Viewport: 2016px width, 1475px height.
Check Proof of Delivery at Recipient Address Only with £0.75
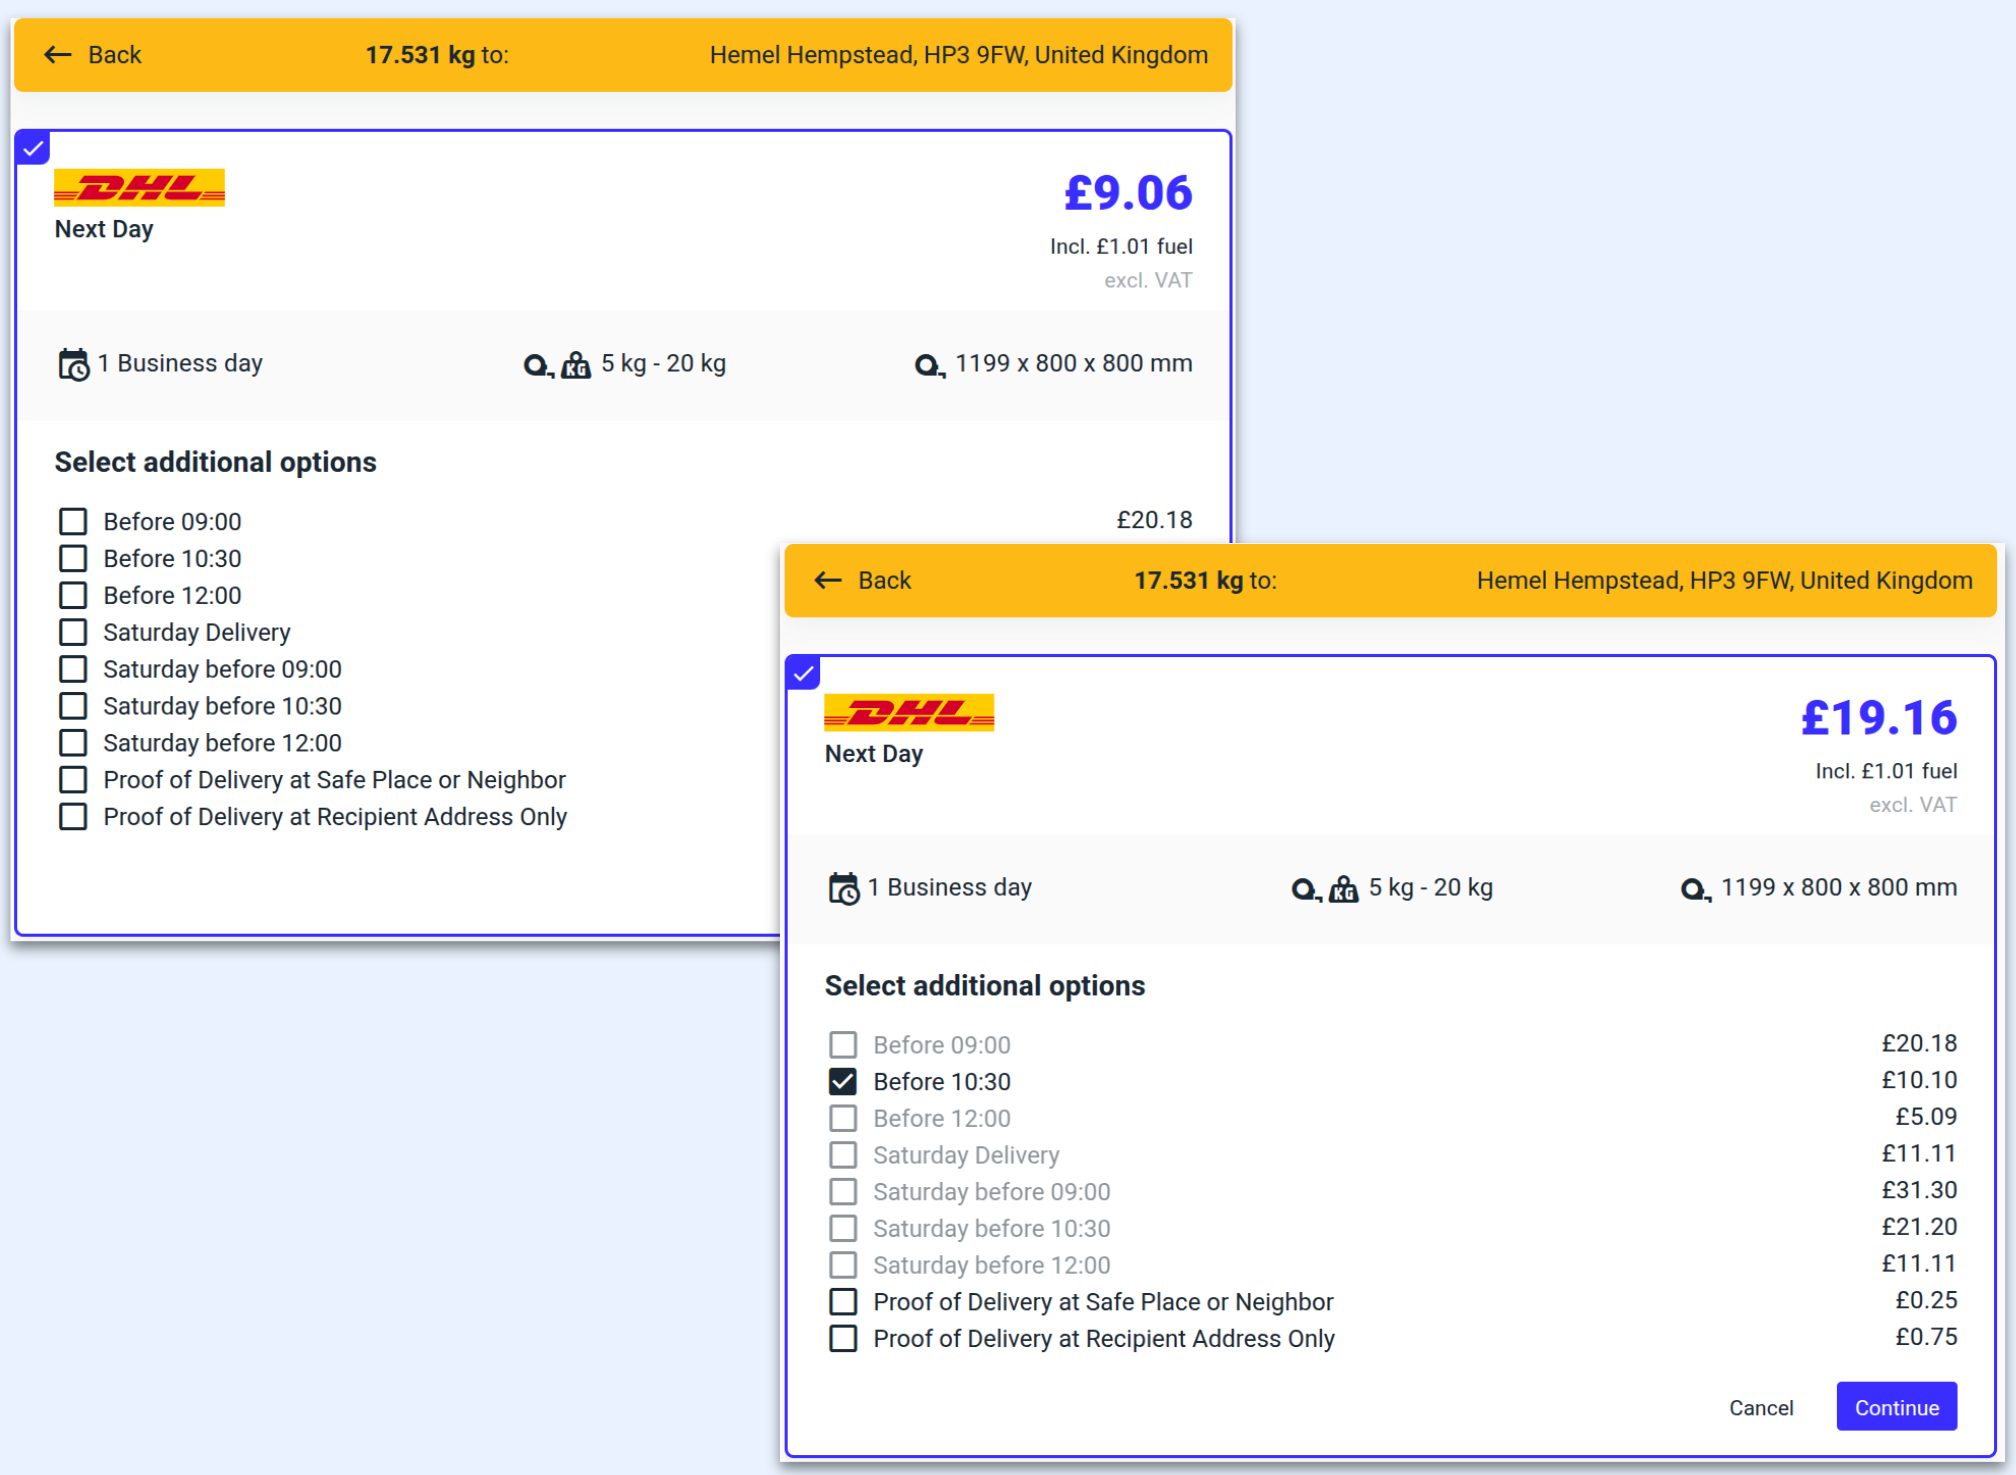tap(843, 1338)
